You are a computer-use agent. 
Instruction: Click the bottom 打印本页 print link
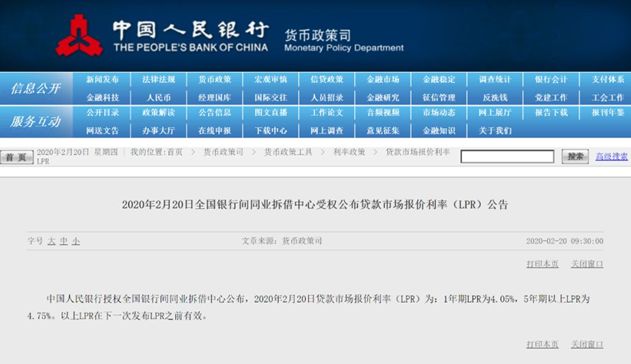click(542, 344)
